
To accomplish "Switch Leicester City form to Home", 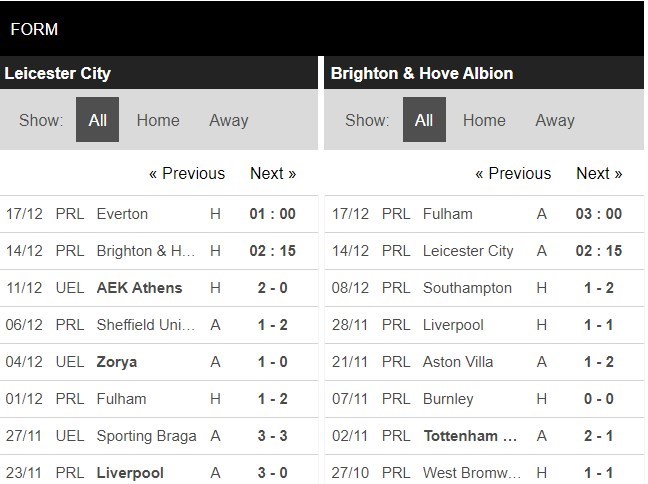I will click(x=158, y=120).
